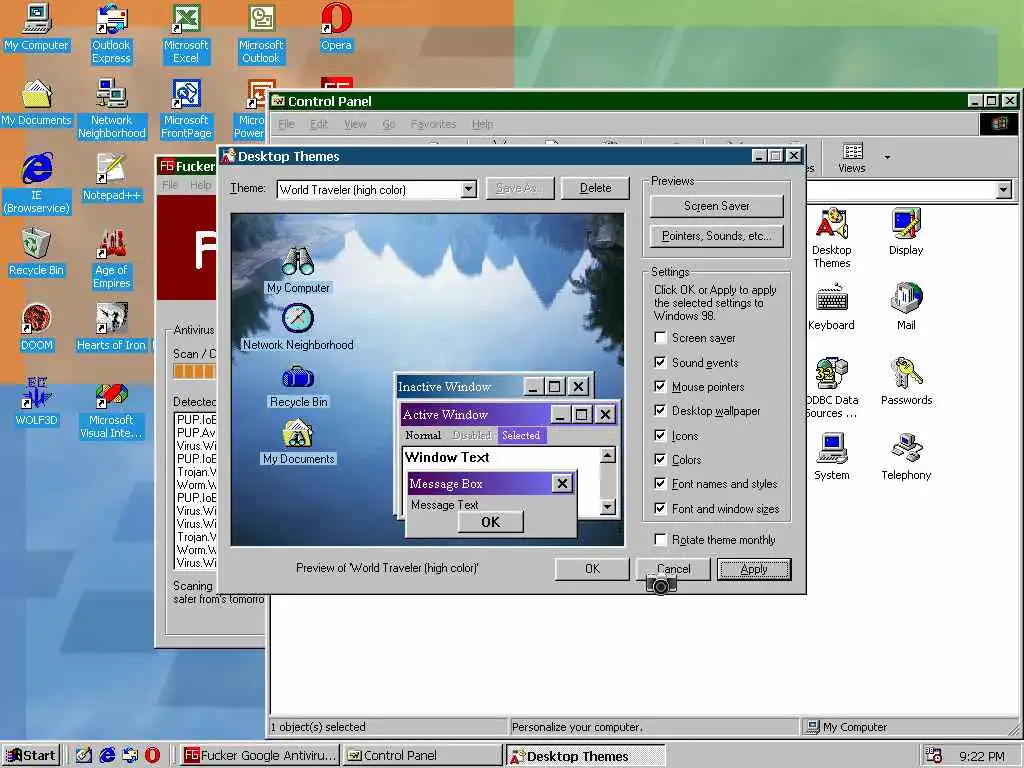Expand the Theme dropdown list
This screenshot has width=1024, height=768.
pos(468,189)
